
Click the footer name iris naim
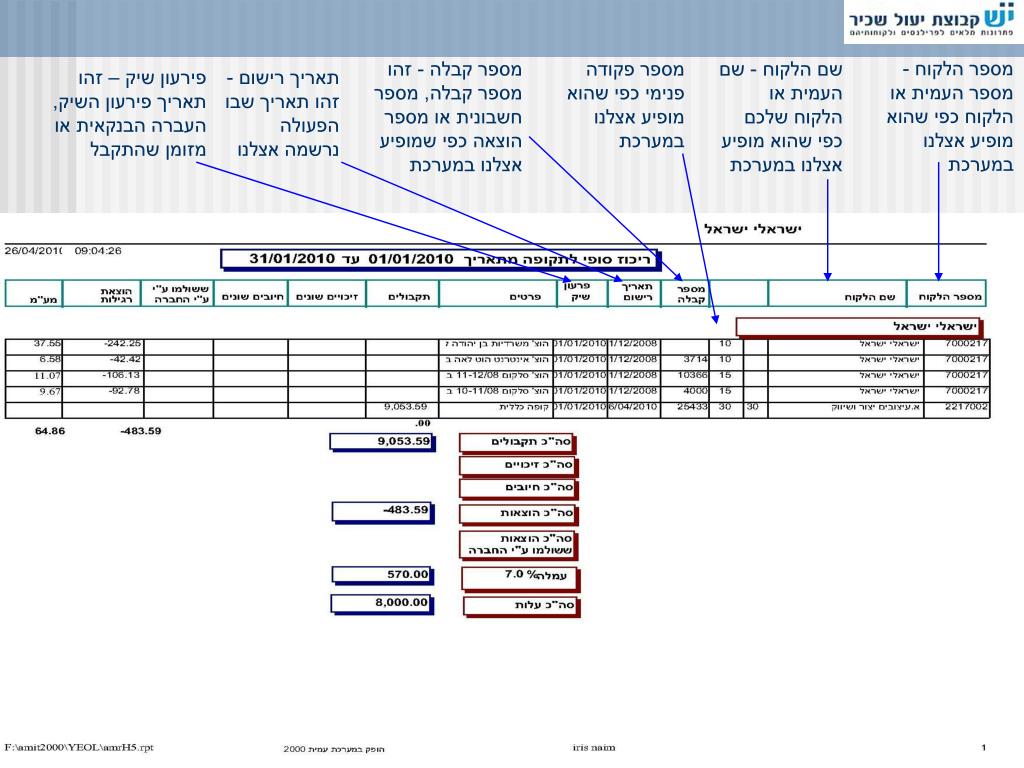(594, 748)
